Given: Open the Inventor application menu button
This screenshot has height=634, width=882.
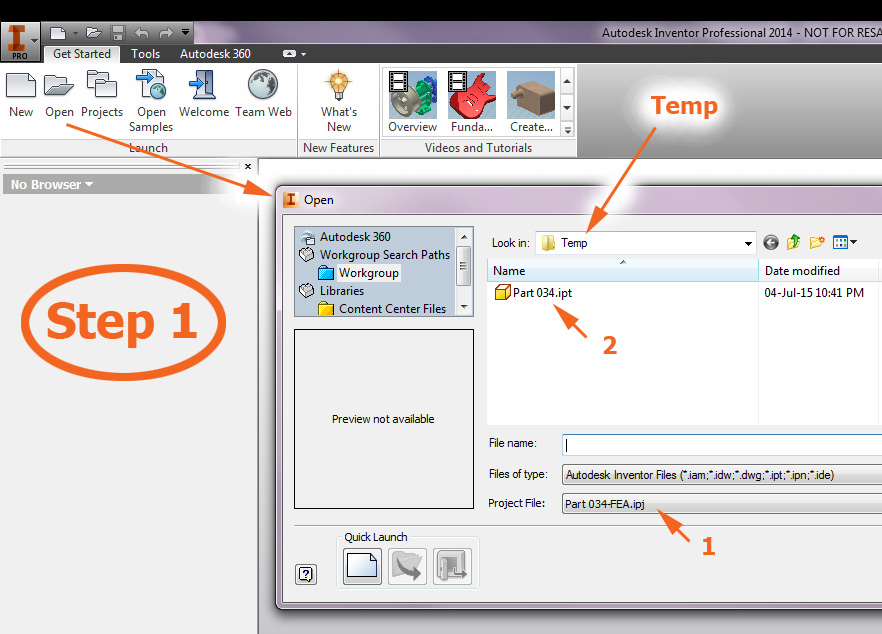Looking at the screenshot, I should tap(20, 41).
